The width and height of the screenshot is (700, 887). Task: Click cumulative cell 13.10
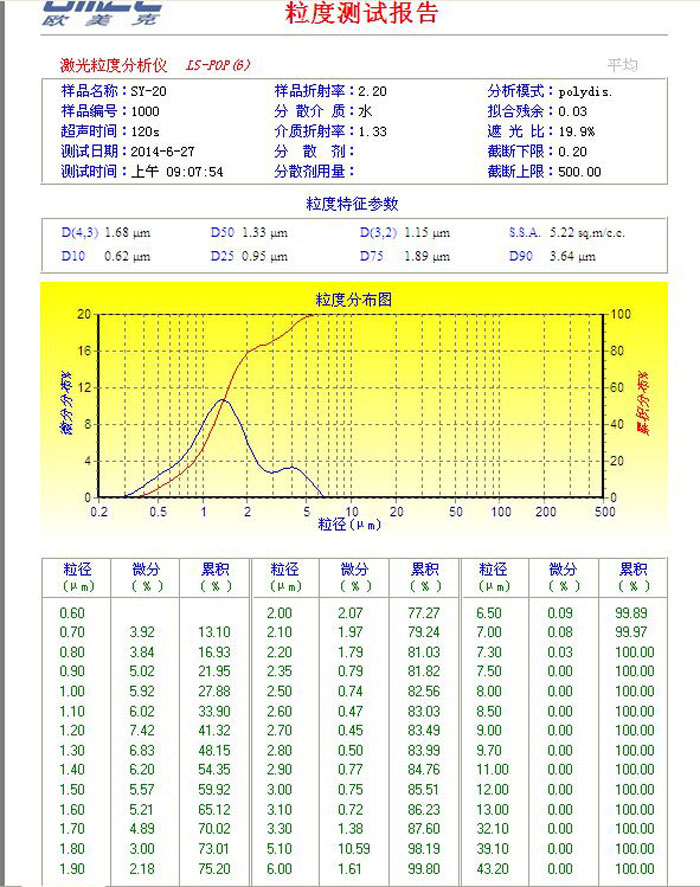click(214, 632)
